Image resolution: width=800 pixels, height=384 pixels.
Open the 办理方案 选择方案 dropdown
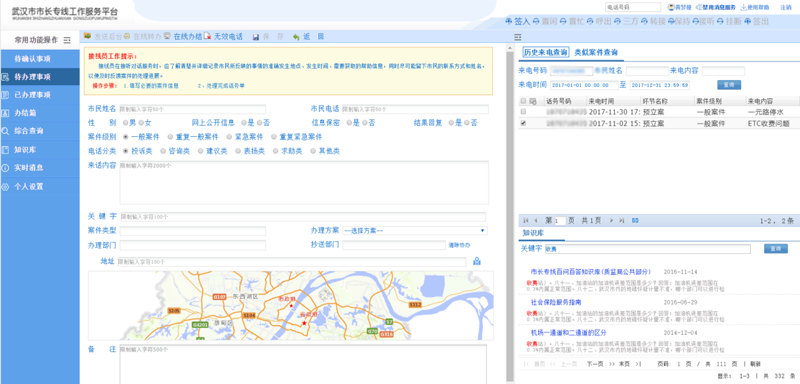click(415, 231)
